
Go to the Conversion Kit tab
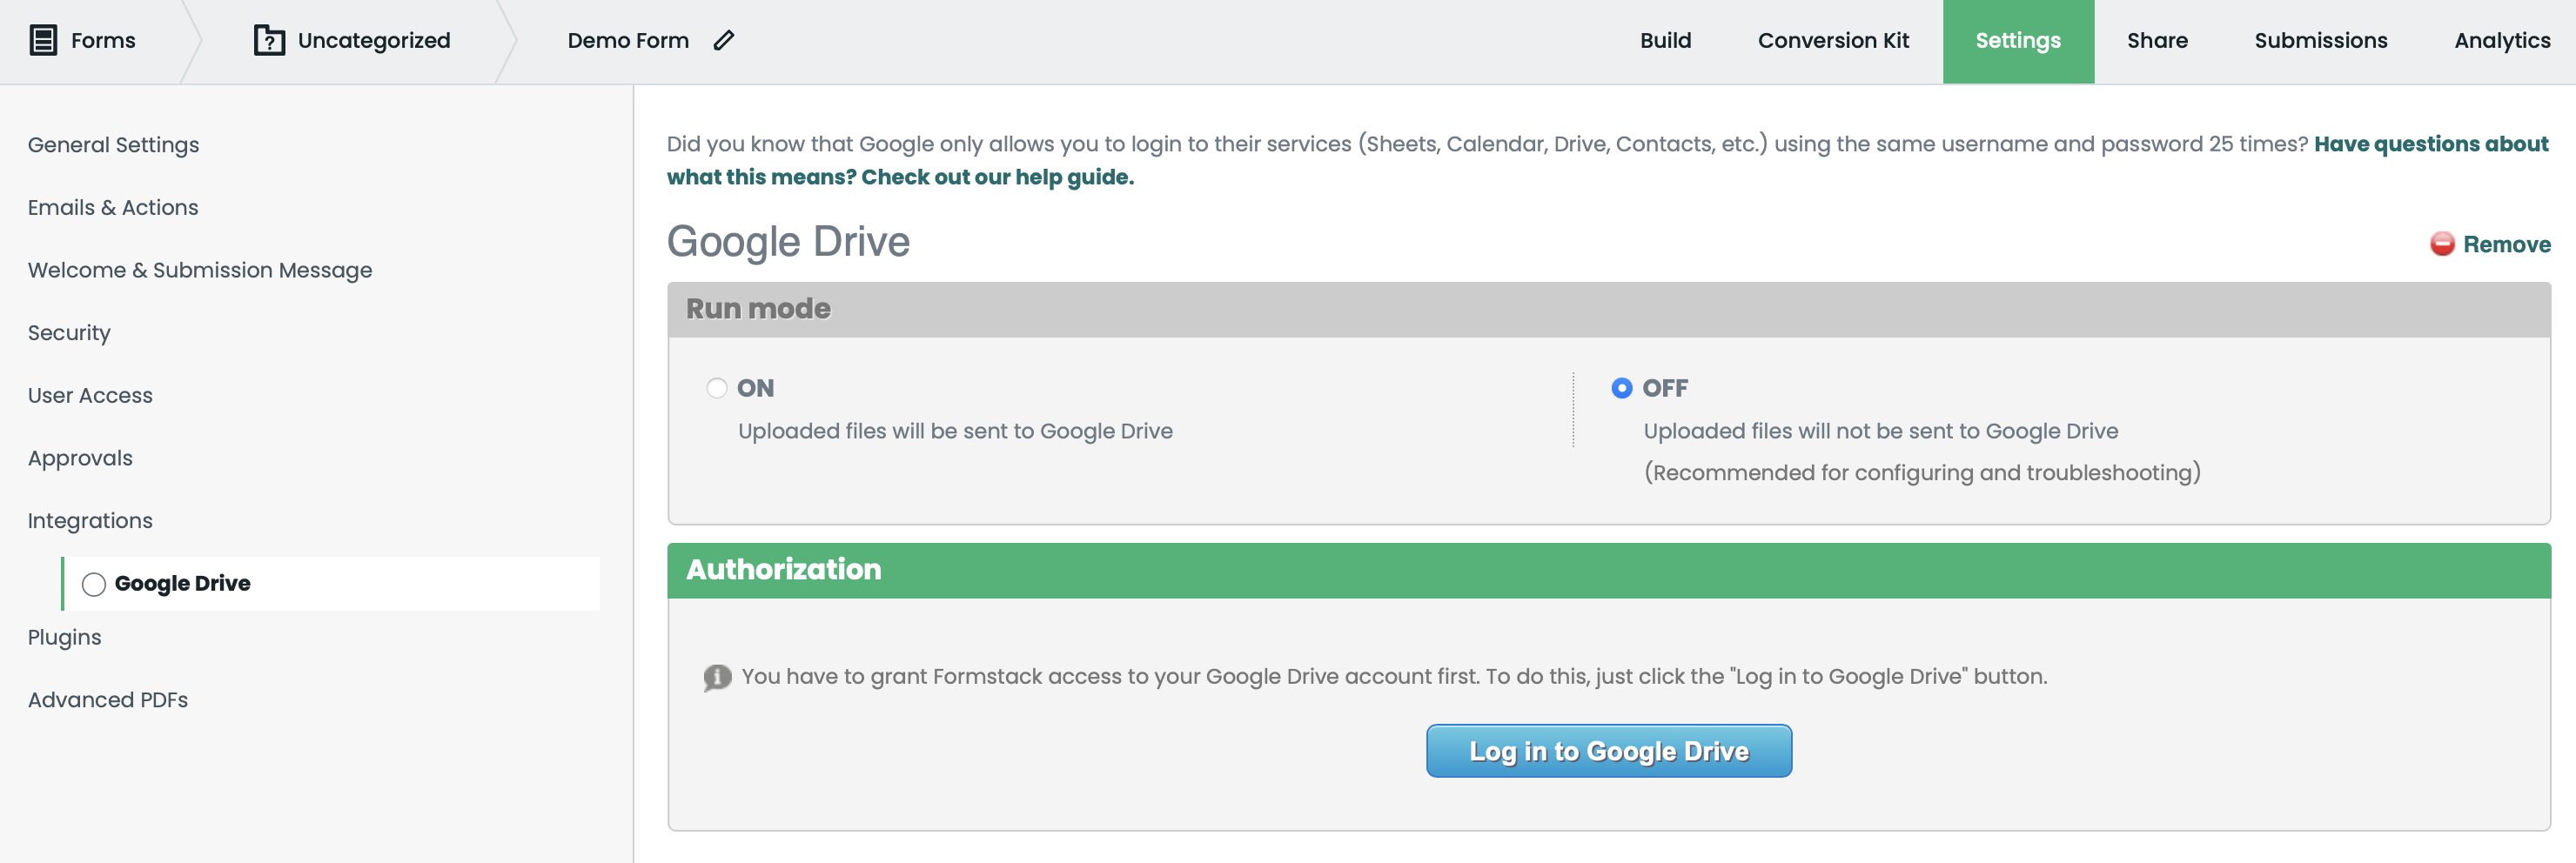pyautogui.click(x=1832, y=41)
